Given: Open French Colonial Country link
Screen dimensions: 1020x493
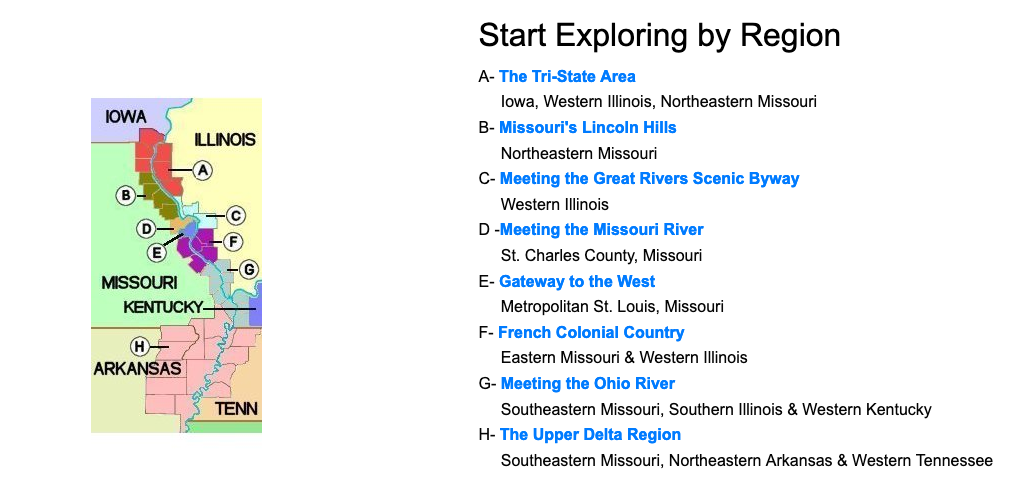Looking at the screenshot, I should pyautogui.click(x=591, y=332).
